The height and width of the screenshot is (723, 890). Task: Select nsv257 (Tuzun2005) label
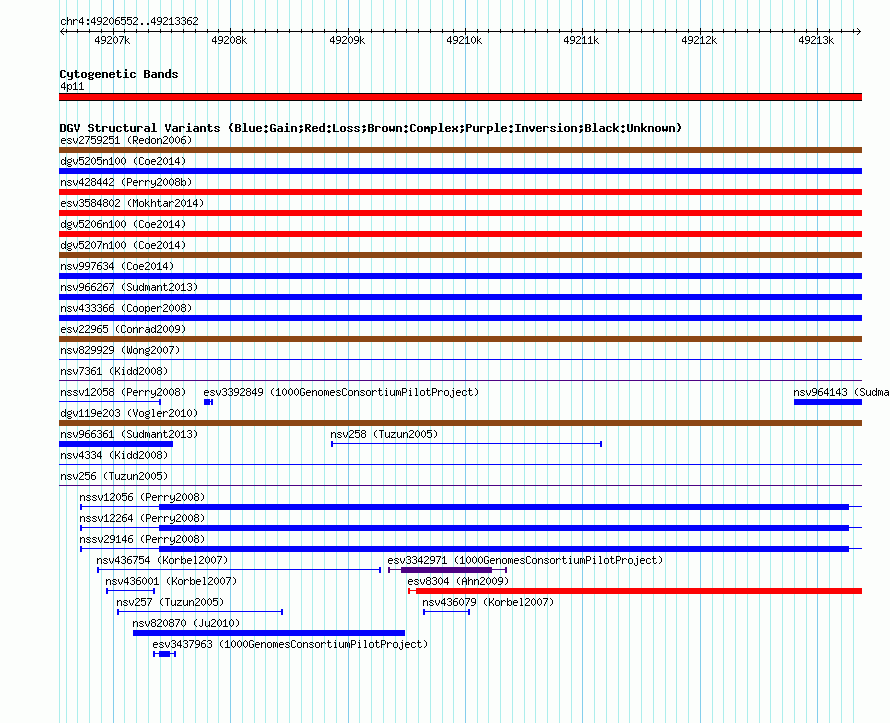coord(170,602)
